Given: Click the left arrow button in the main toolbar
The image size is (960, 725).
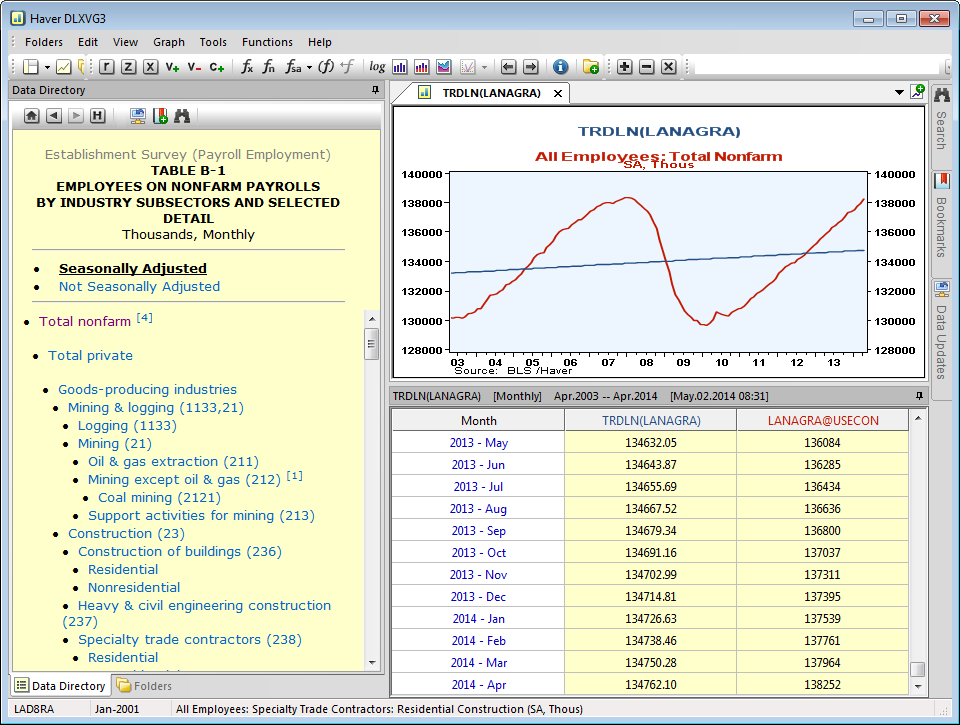Looking at the screenshot, I should pyautogui.click(x=508, y=67).
